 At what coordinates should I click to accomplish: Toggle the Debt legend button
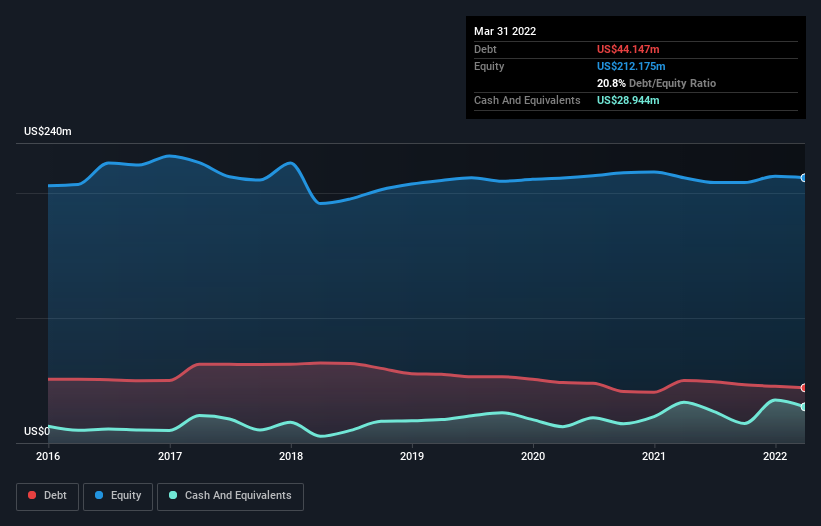coord(47,496)
